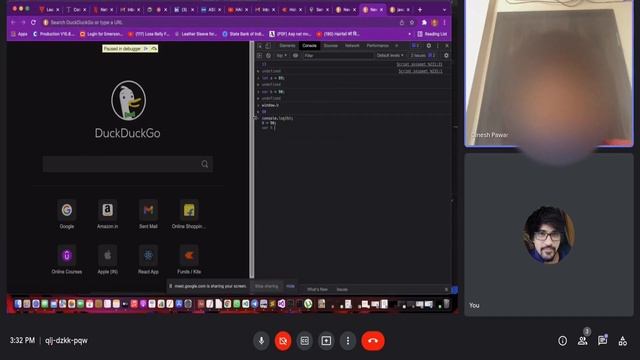Open the Google shortcut tile
Image resolution: width=640 pixels, height=360 pixels.
tap(67, 214)
